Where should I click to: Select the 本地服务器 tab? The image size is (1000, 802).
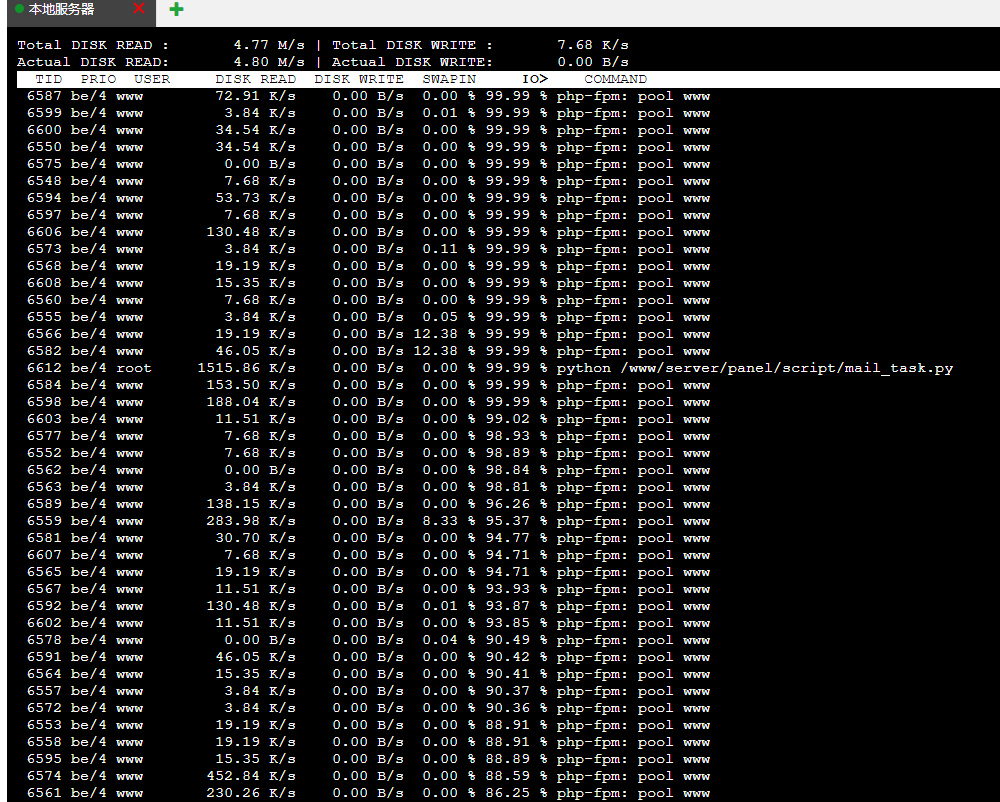[x=61, y=9]
